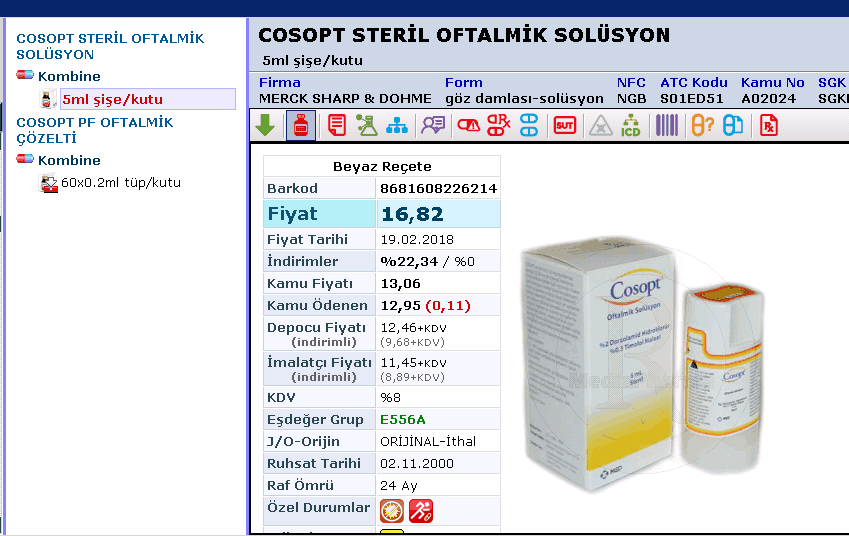
Task: Click the purple person speech bubble icon
Action: [433, 126]
